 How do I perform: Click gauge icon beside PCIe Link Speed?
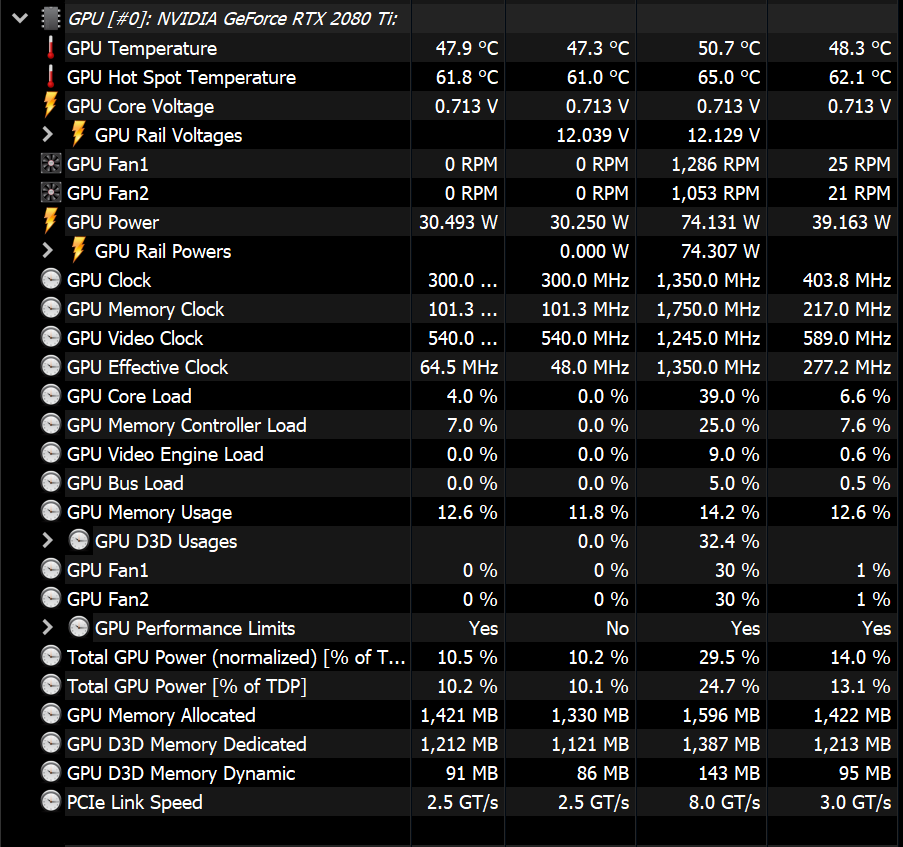[51, 801]
